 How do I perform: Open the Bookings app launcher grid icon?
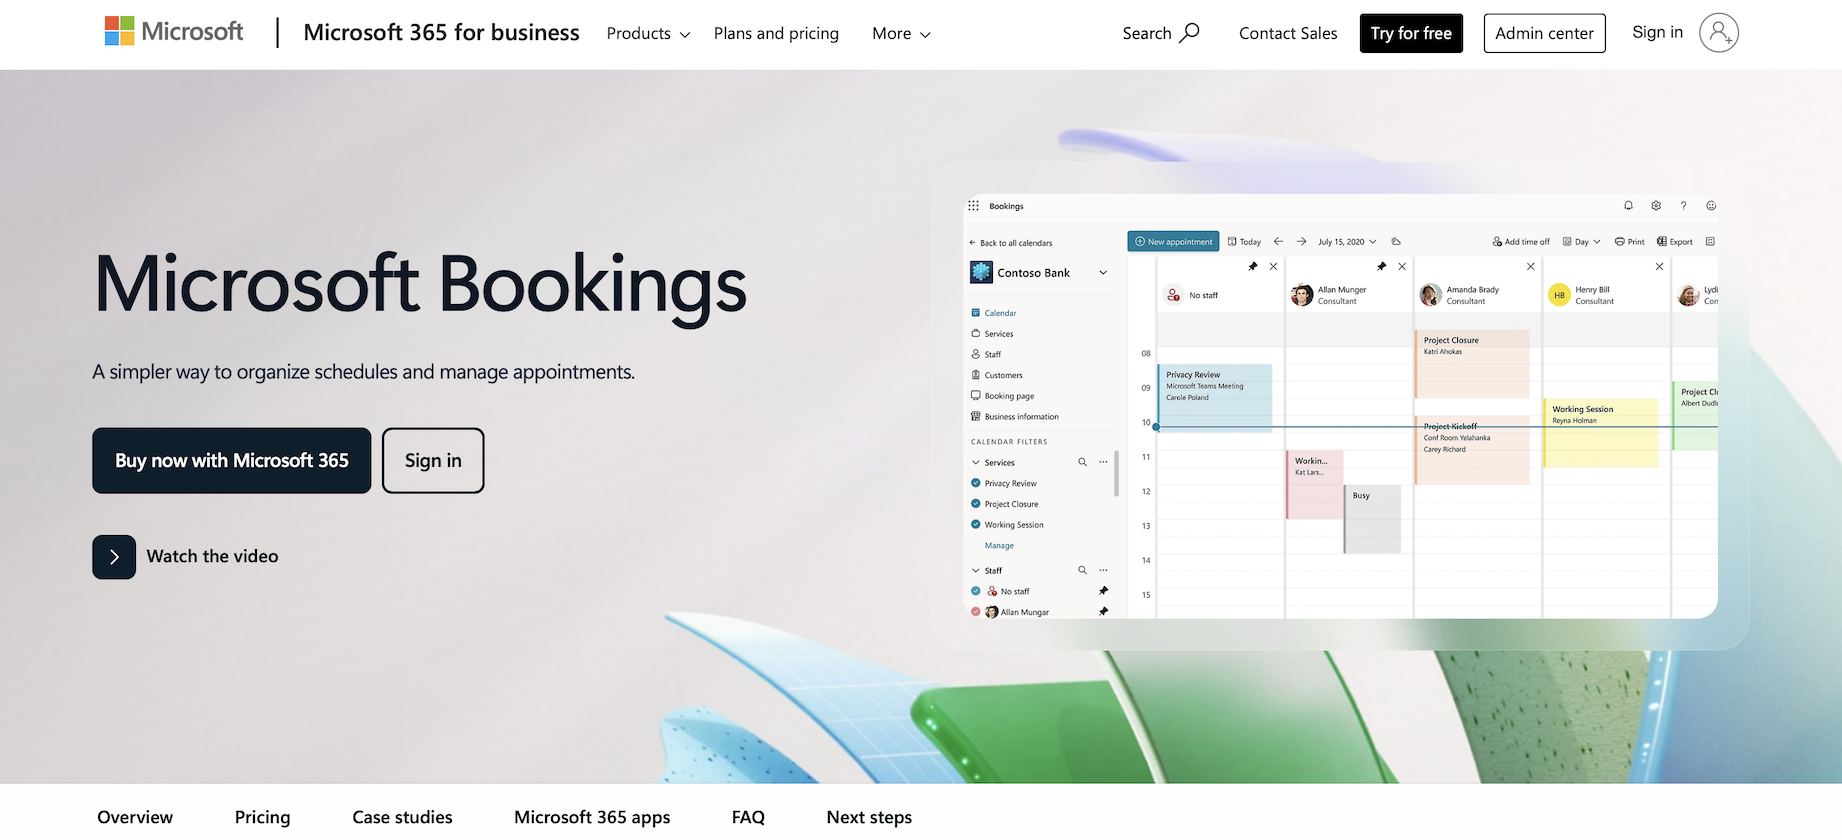tap(973, 206)
